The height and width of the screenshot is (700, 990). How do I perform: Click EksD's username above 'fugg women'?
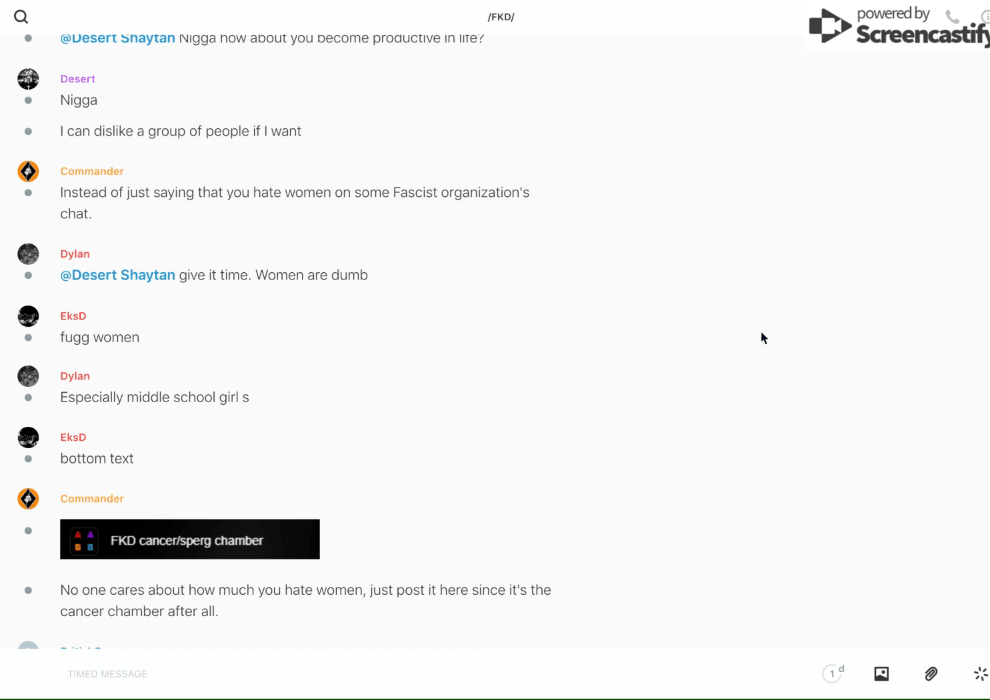[x=73, y=316]
